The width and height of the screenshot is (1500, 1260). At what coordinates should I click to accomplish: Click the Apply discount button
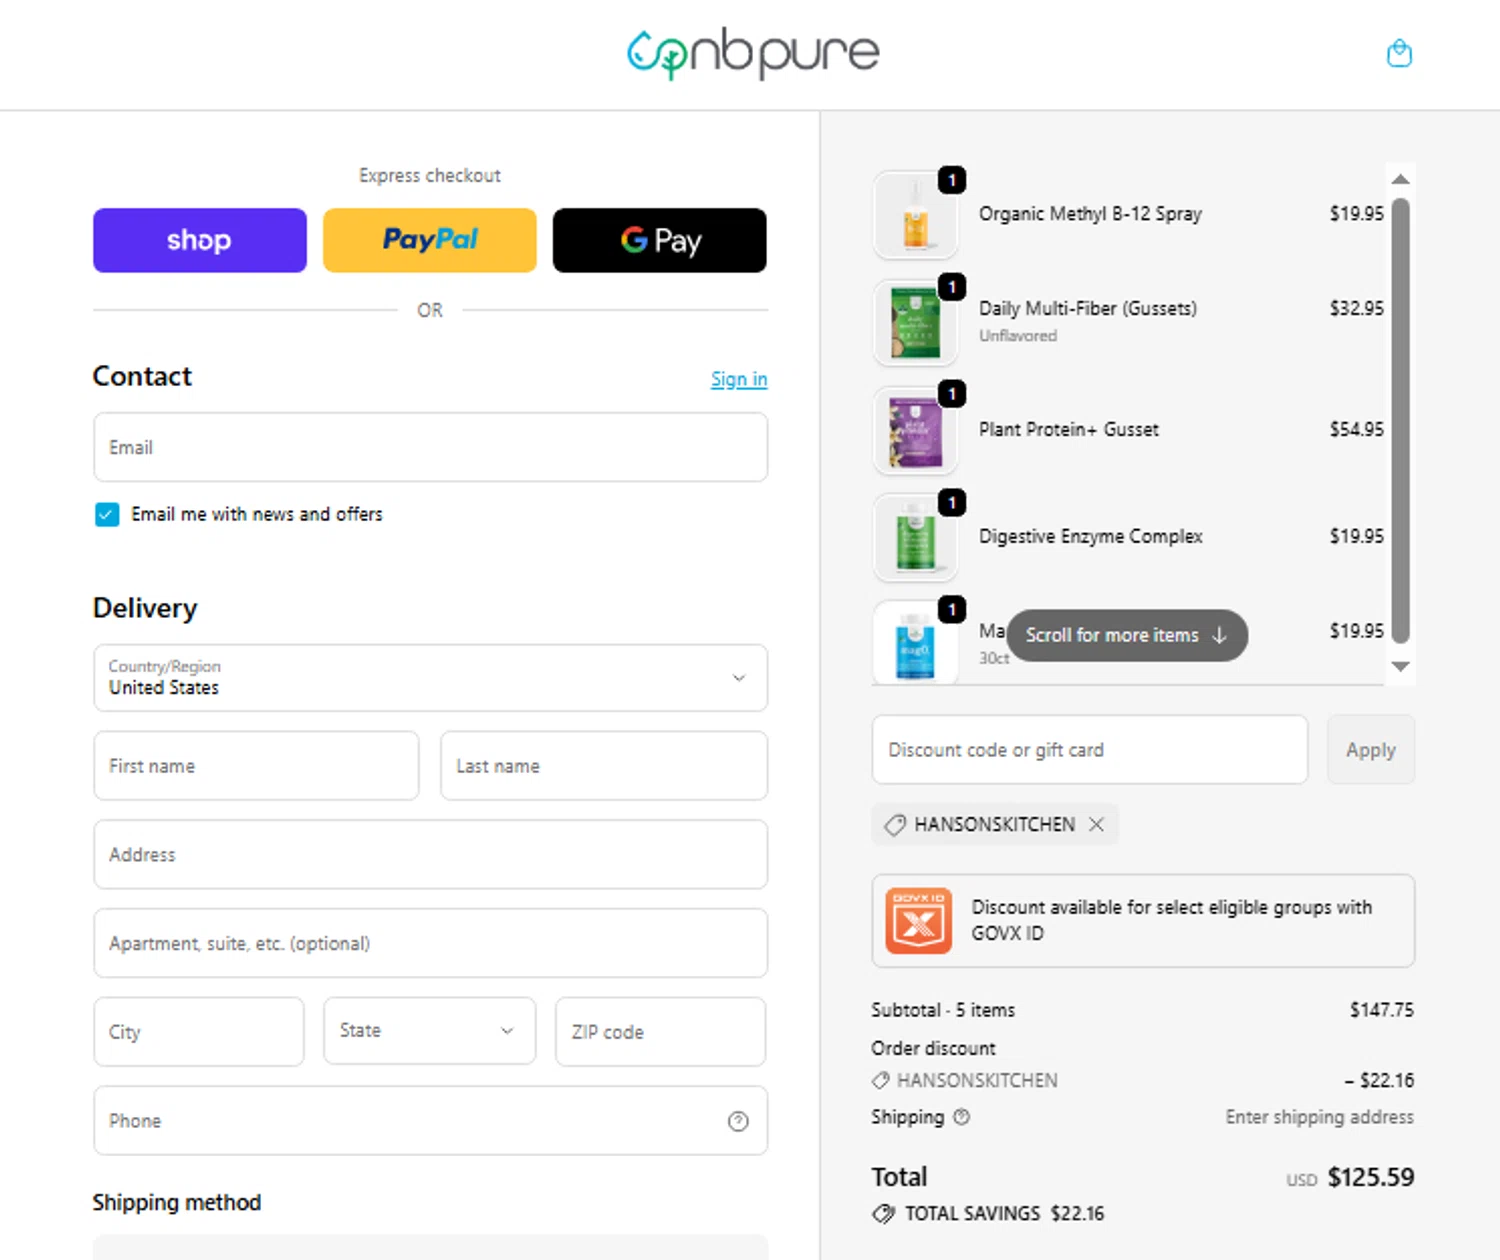[1371, 750]
